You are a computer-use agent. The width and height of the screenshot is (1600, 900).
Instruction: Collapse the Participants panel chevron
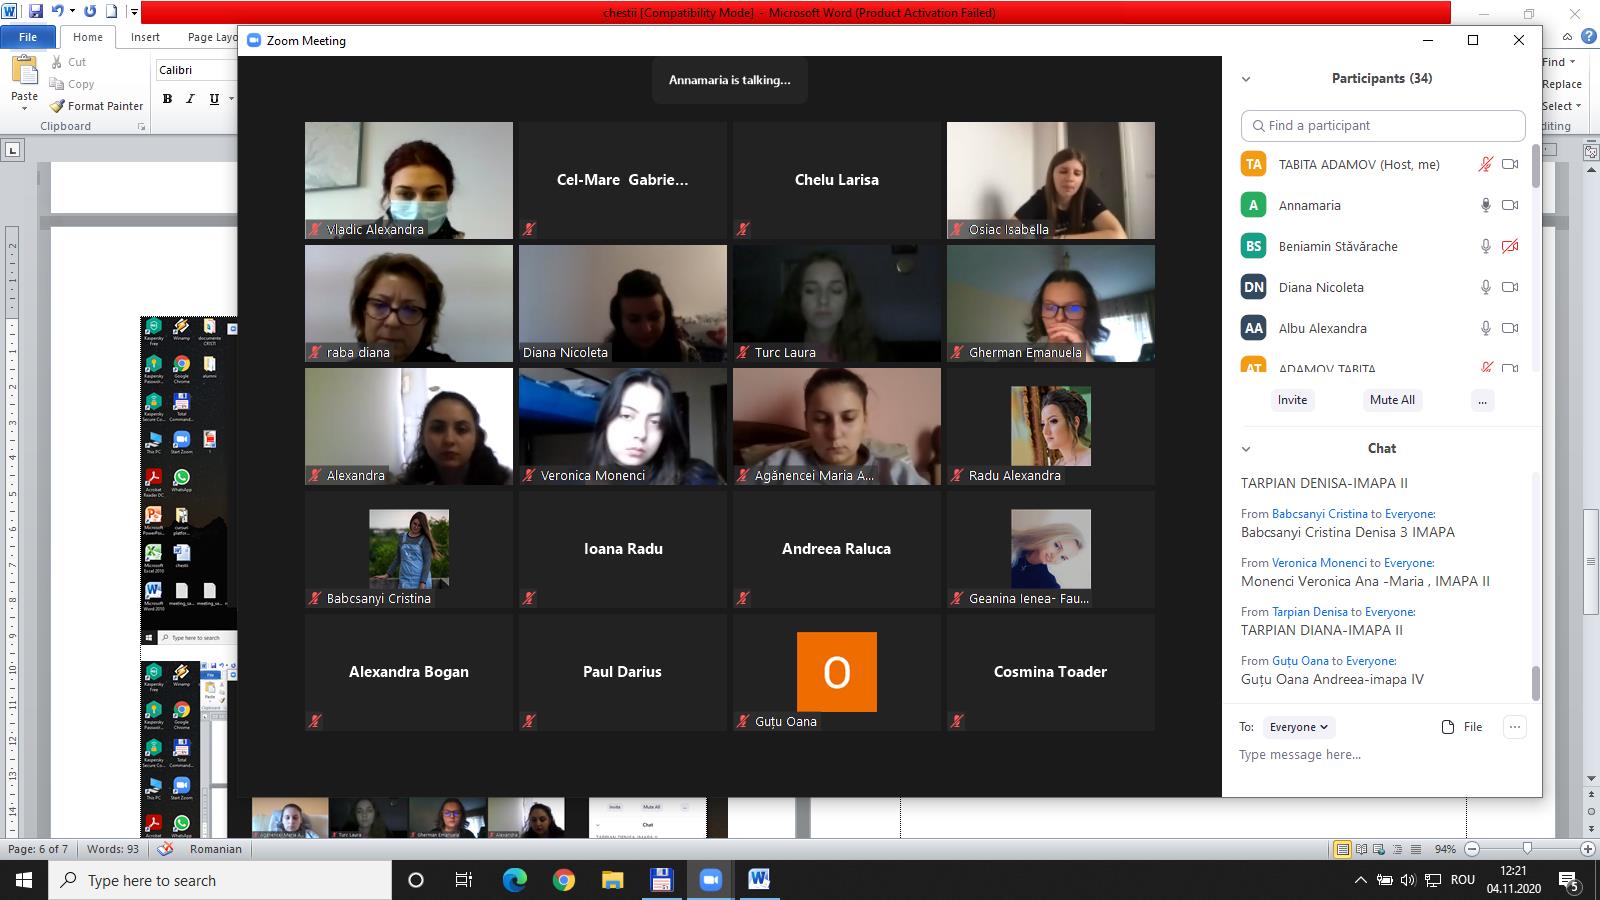[x=1246, y=79]
